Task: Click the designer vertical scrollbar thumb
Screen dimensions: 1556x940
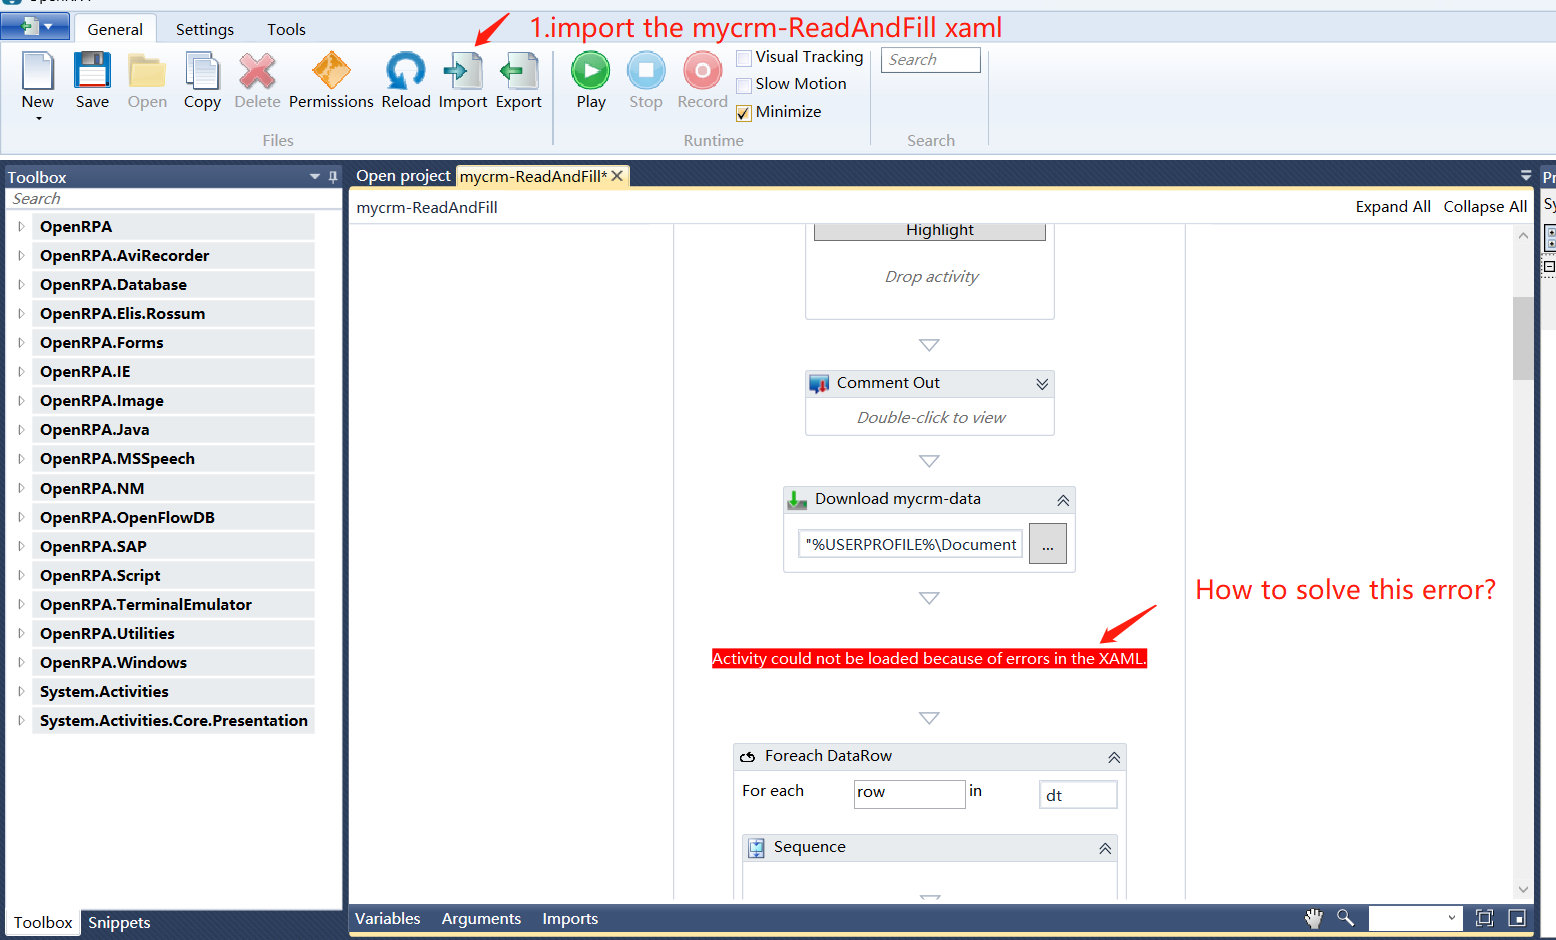Action: coord(1523,338)
